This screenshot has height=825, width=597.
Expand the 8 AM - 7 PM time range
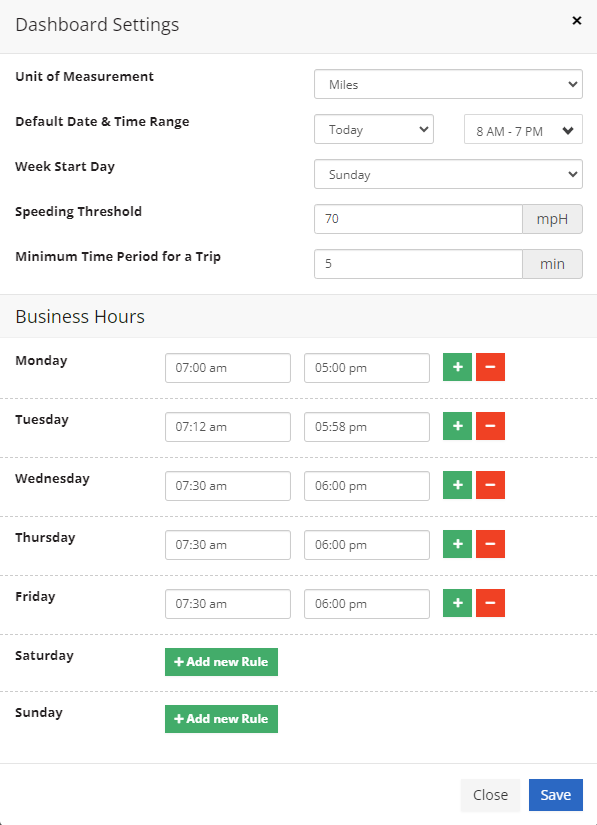[x=523, y=129]
